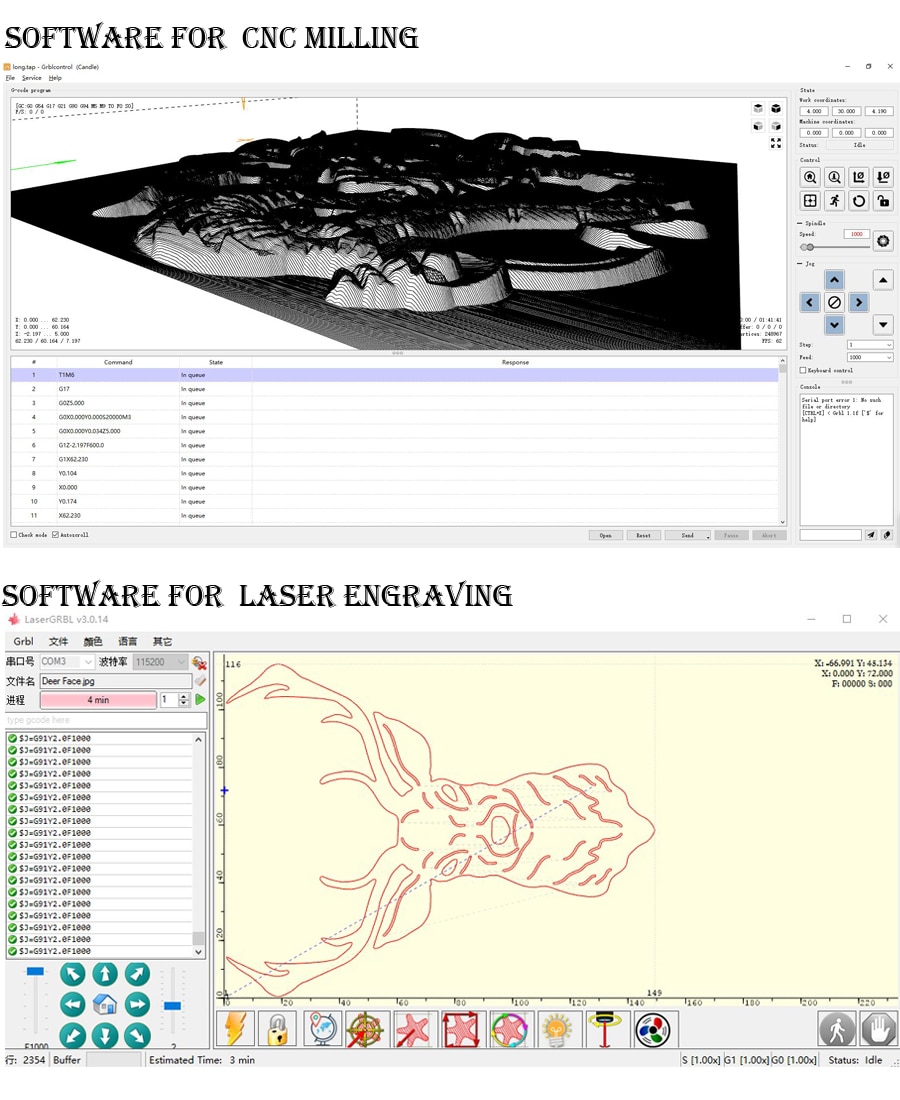
Task: Untick the Autoscroll checkbox
Action: tap(55, 535)
